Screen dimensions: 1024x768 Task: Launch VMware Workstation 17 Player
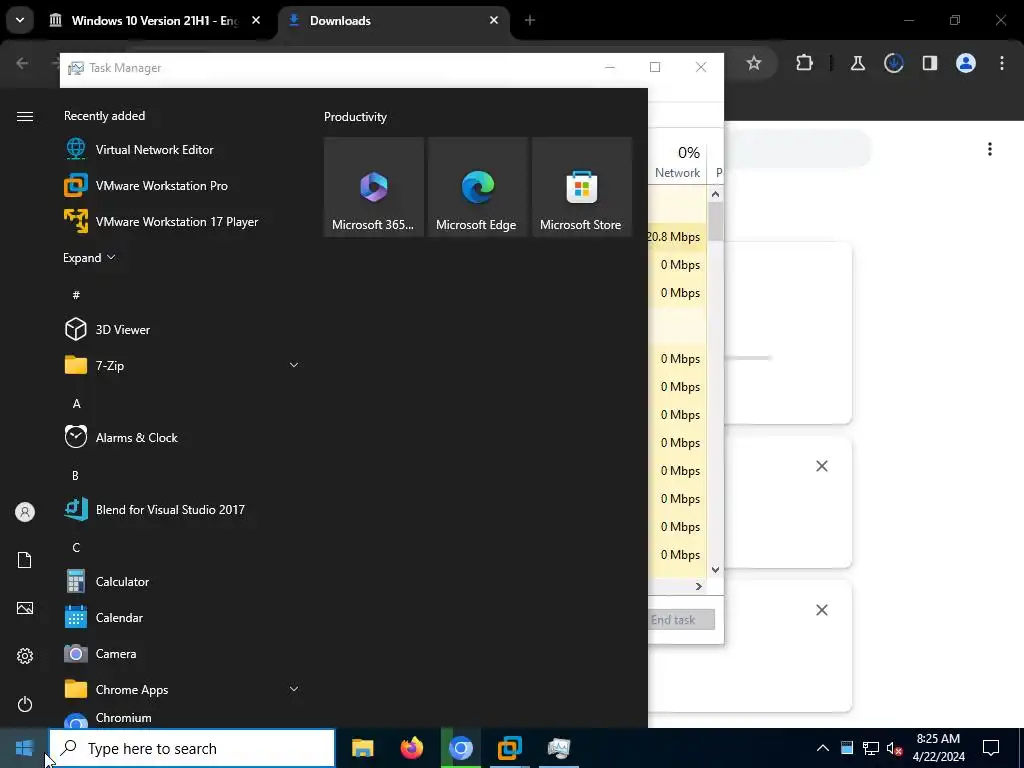click(x=161, y=221)
